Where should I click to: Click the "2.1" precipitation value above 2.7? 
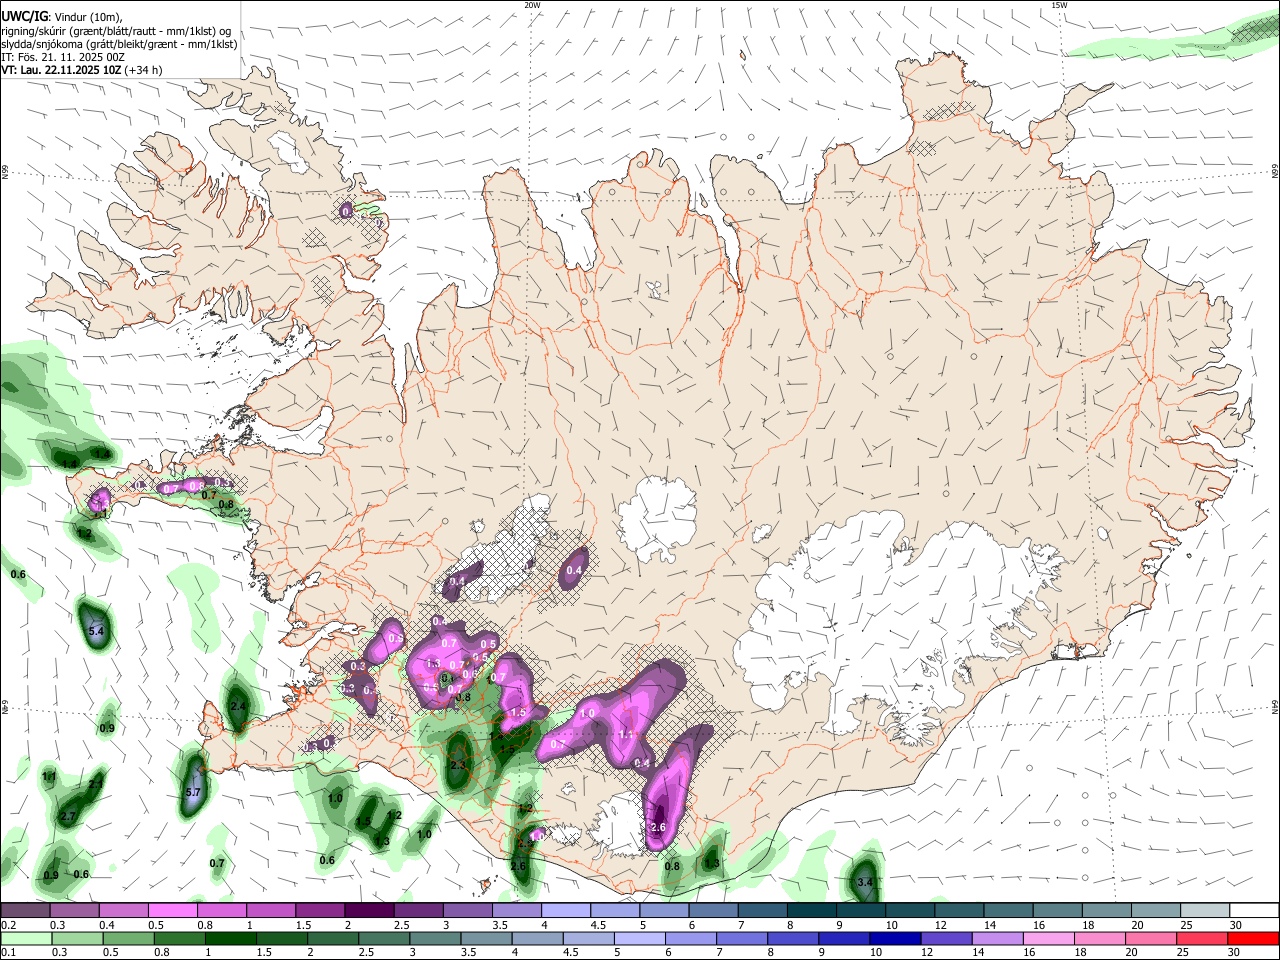(x=95, y=784)
